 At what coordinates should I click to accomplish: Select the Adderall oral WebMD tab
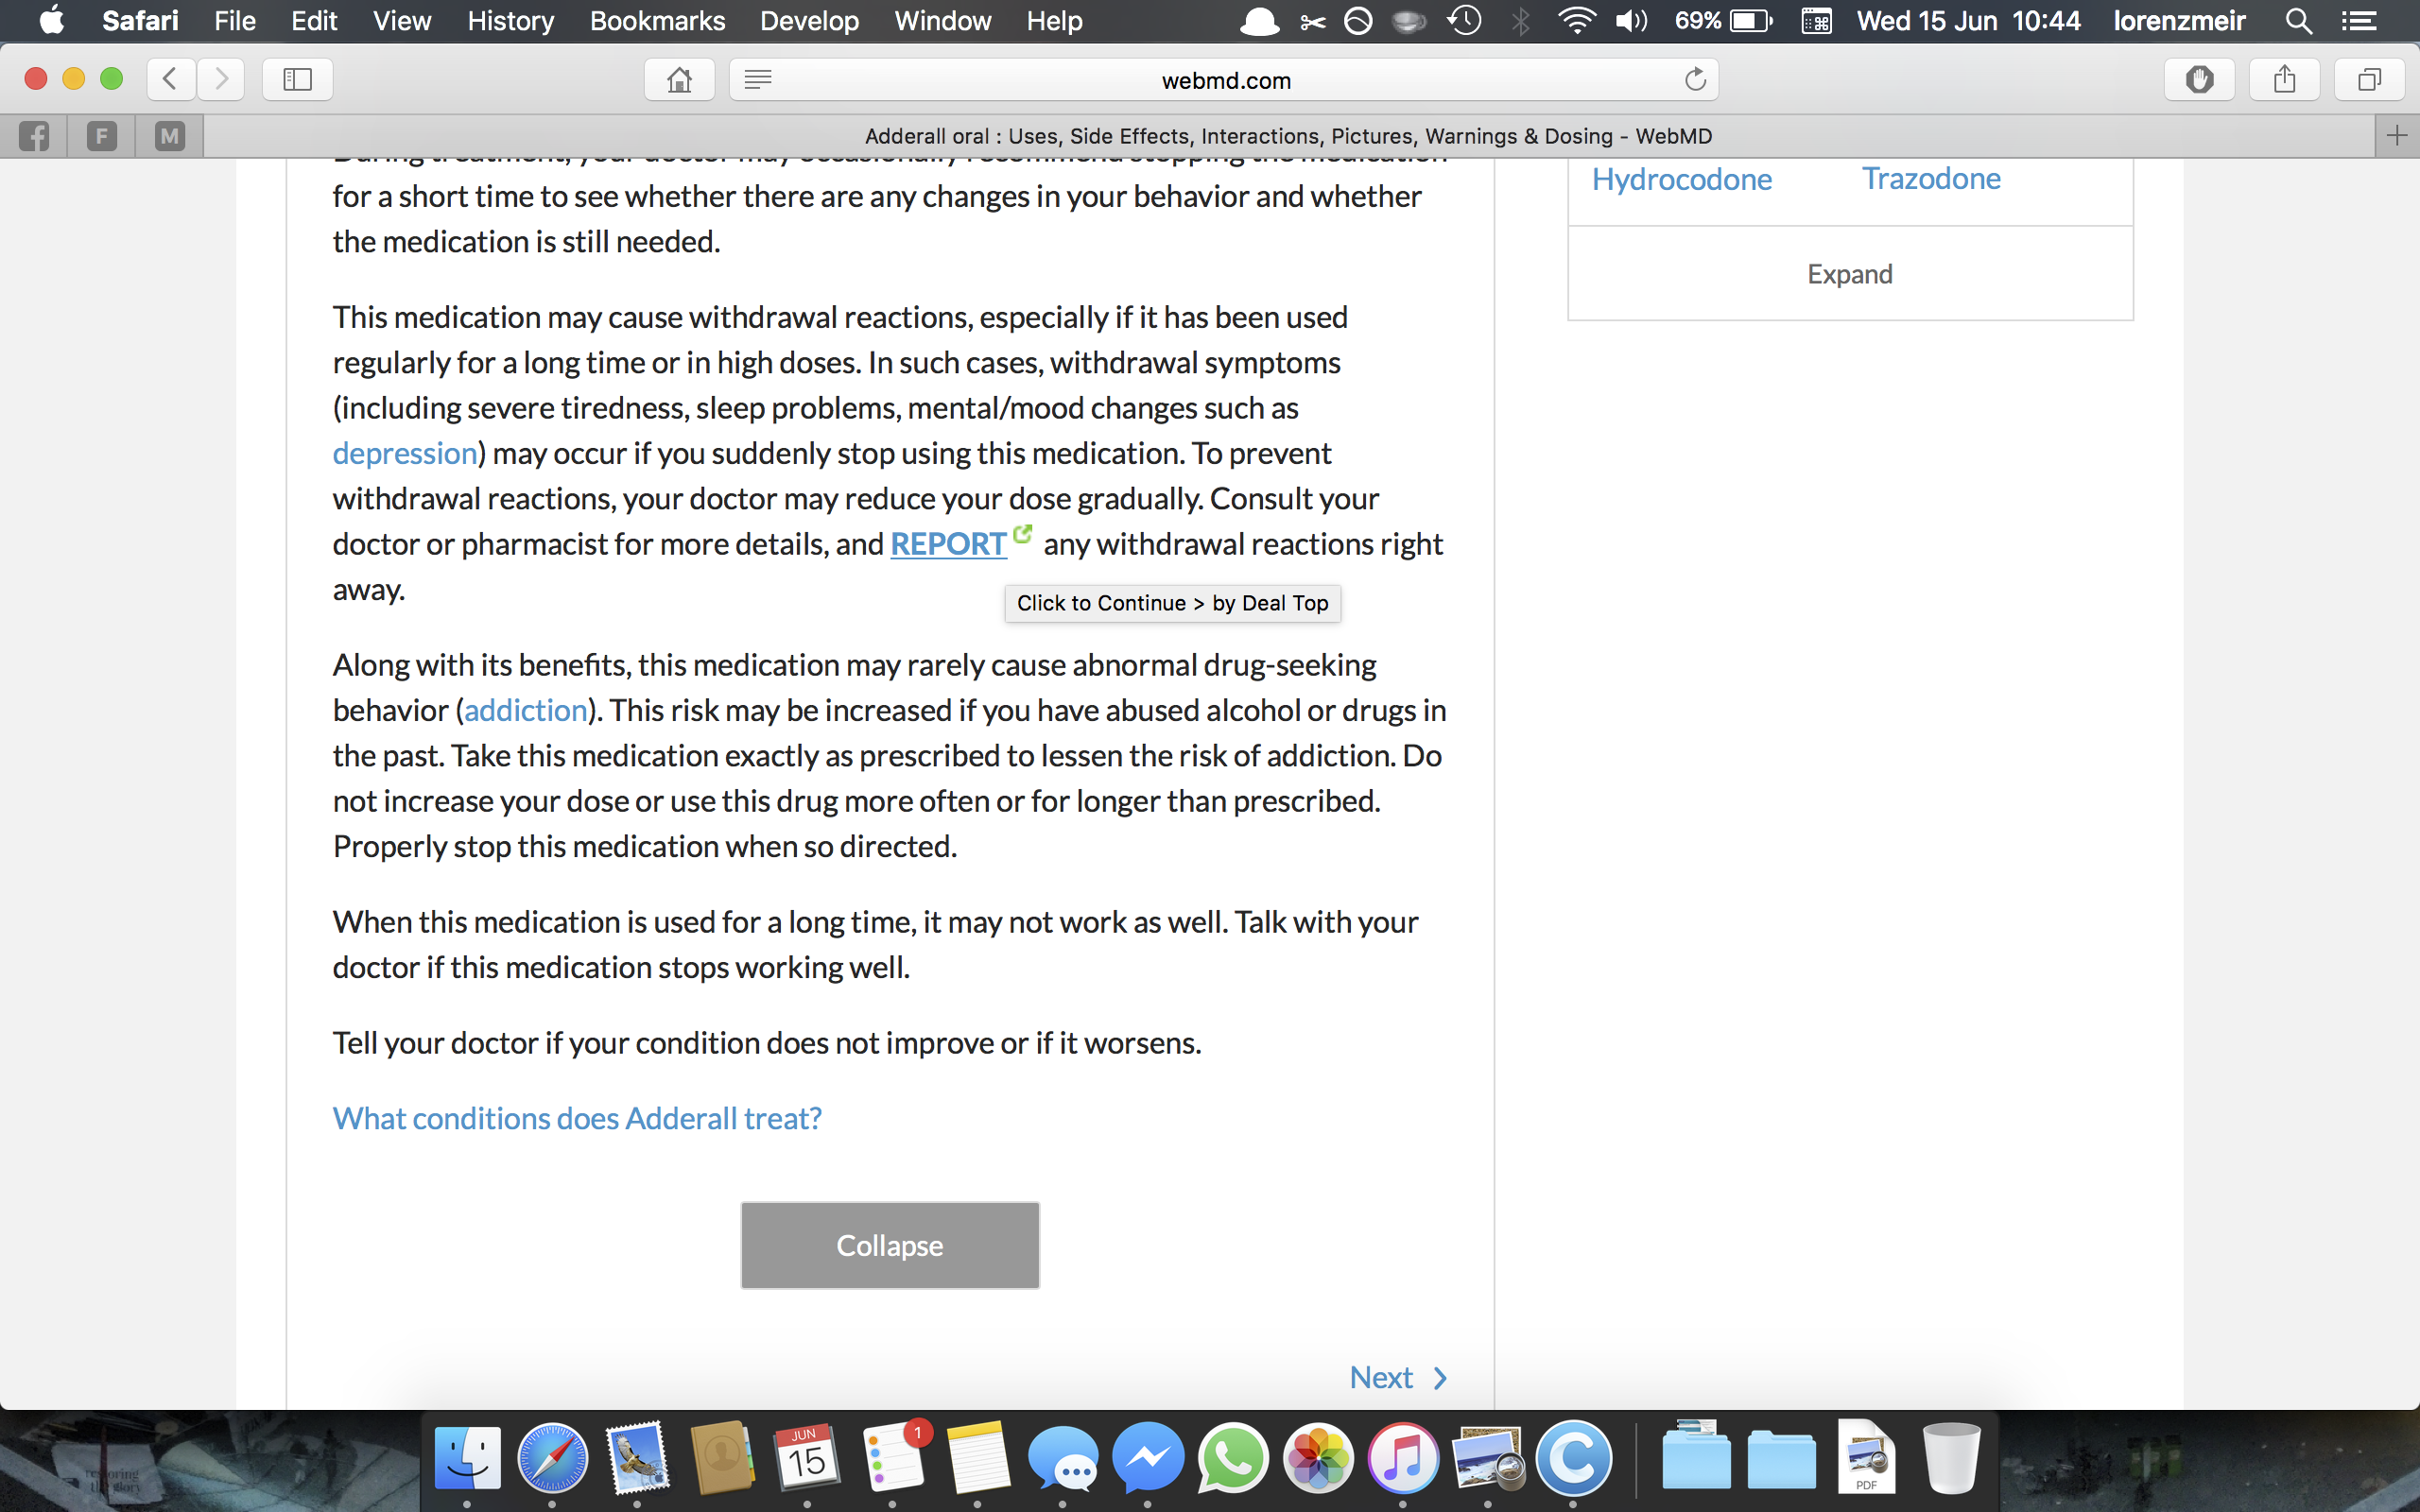[x=1288, y=136]
